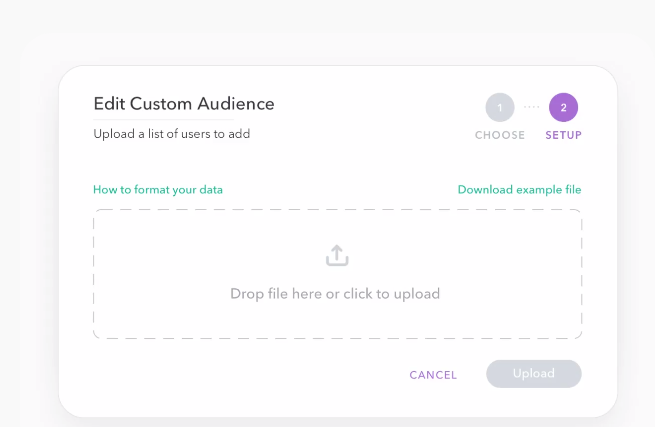Click the number 2 inside purple circle

tap(564, 108)
